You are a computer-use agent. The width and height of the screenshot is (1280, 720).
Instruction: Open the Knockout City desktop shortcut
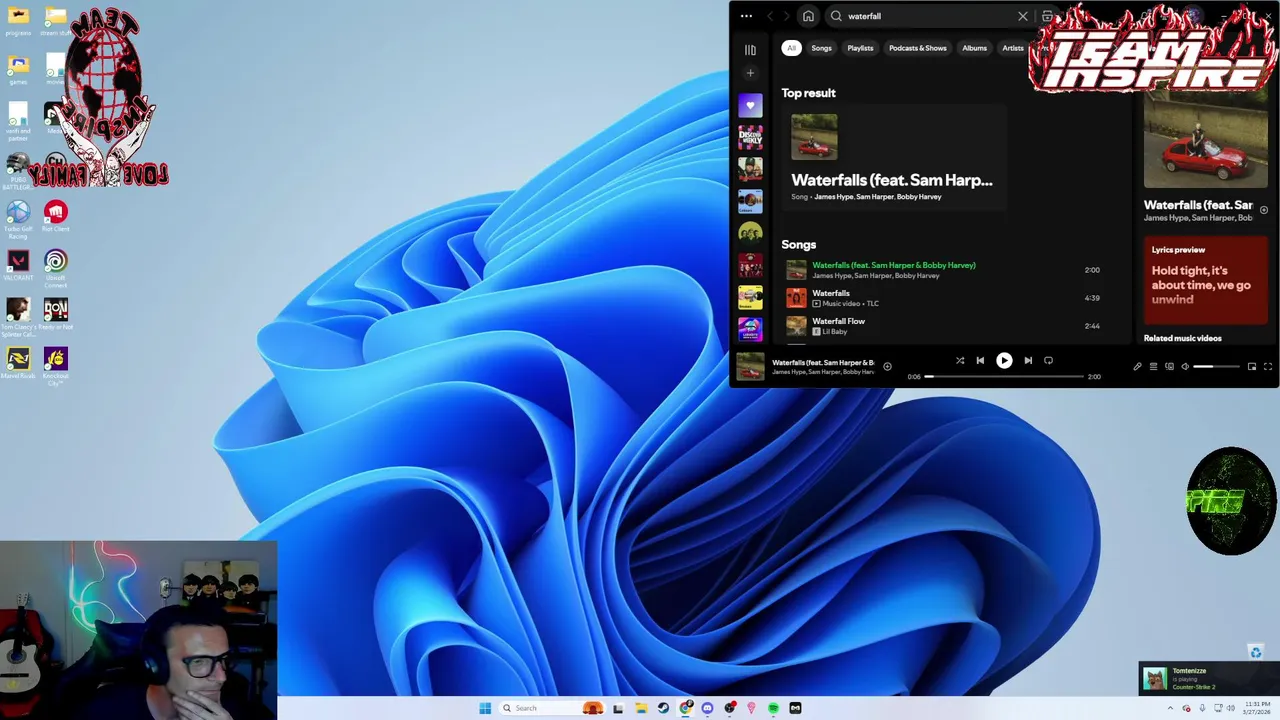(x=56, y=366)
